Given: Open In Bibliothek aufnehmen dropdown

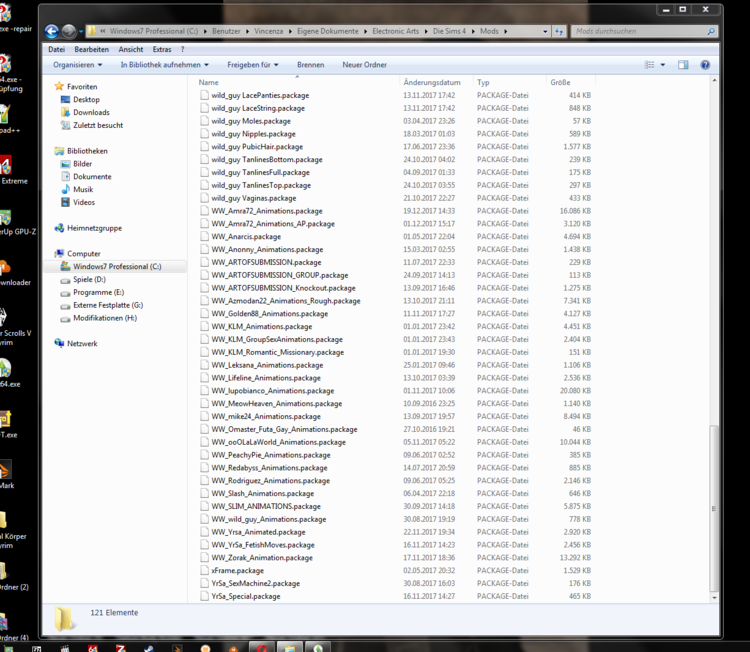Looking at the screenshot, I should (165, 65).
